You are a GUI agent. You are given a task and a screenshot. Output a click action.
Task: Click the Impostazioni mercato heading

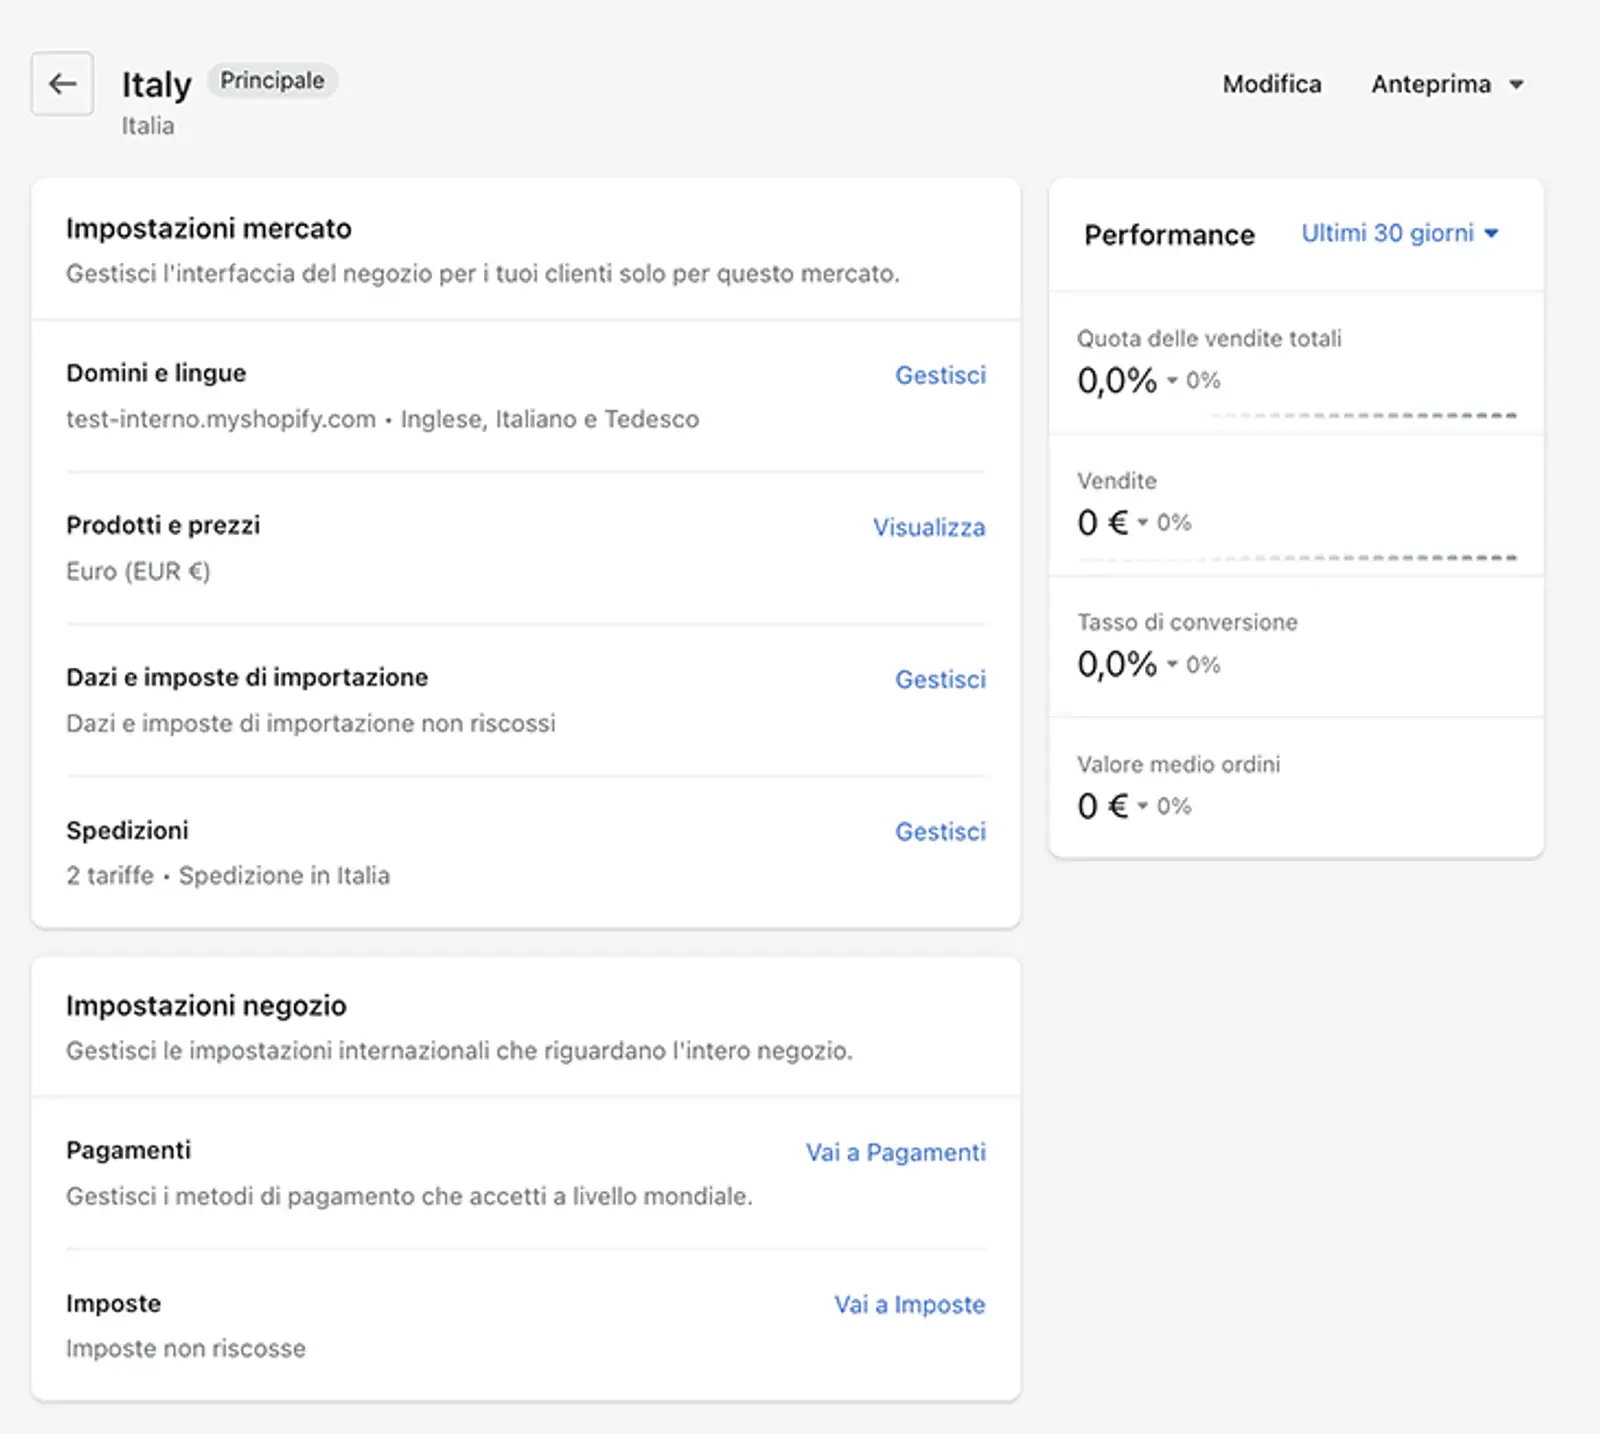(208, 229)
